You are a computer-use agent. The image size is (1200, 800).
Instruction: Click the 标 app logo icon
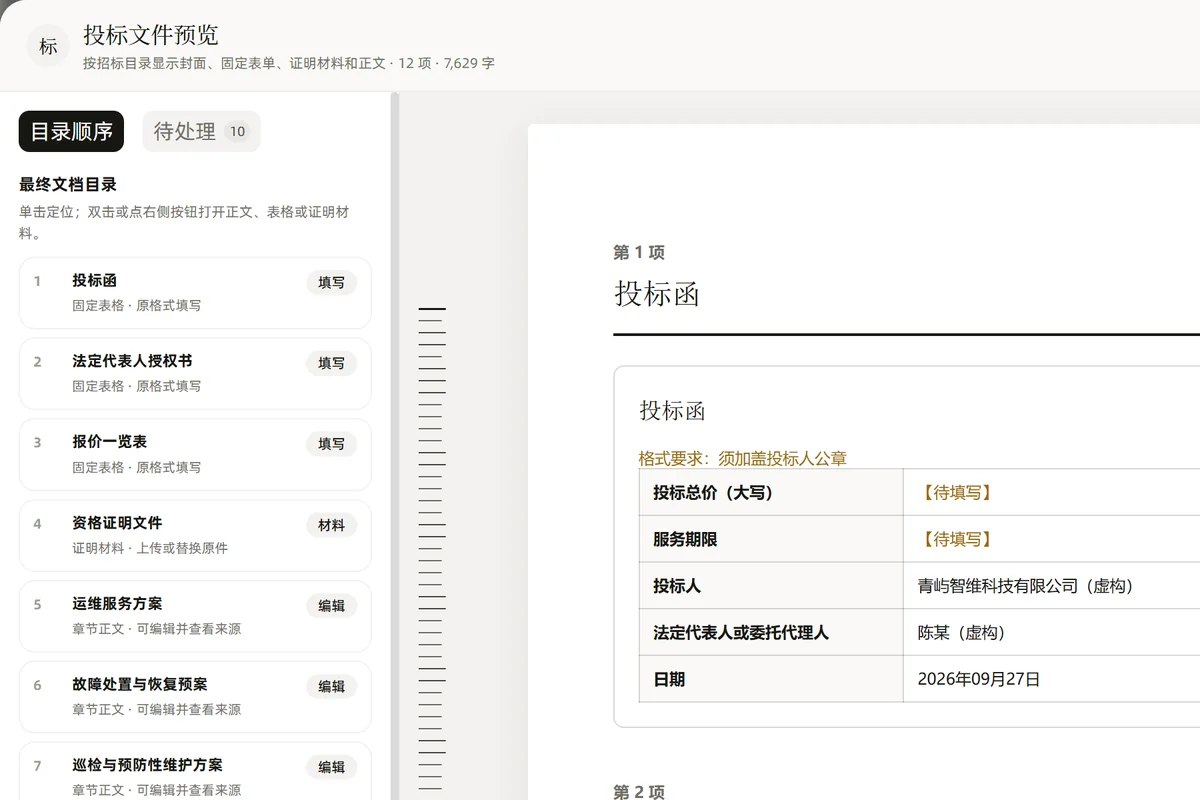[x=48, y=46]
